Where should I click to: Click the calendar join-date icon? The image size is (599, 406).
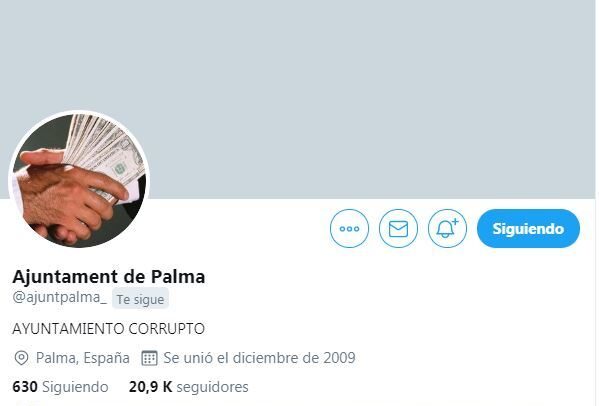[149, 358]
